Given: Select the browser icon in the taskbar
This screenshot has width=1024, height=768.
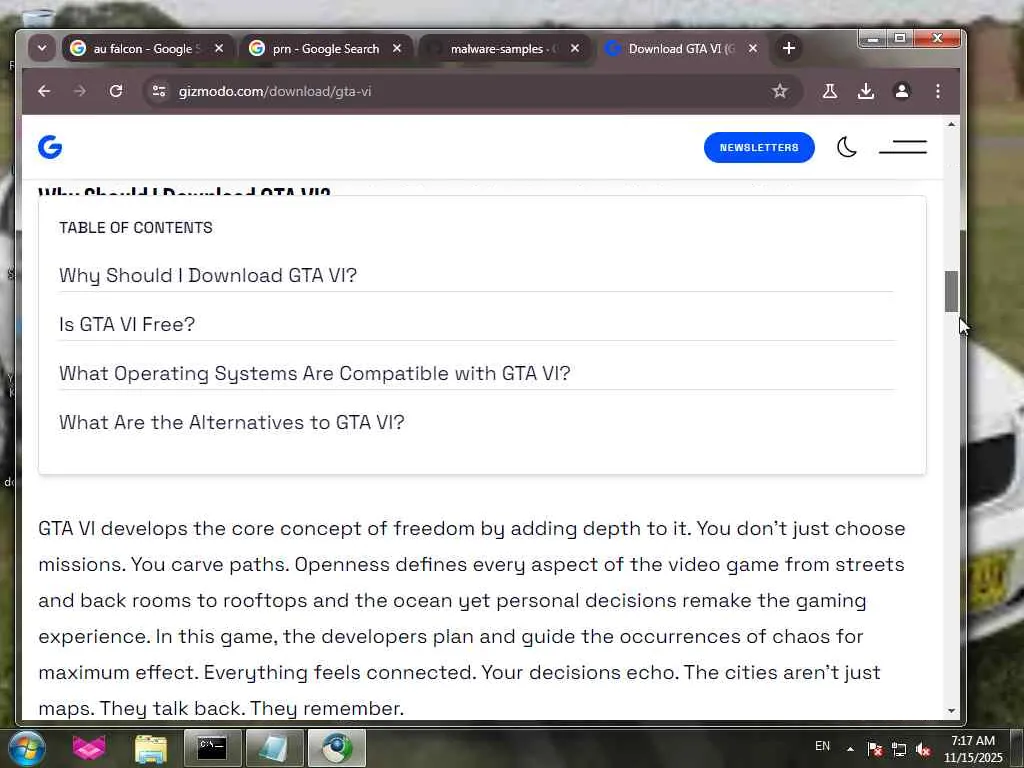Looking at the screenshot, I should point(337,748).
